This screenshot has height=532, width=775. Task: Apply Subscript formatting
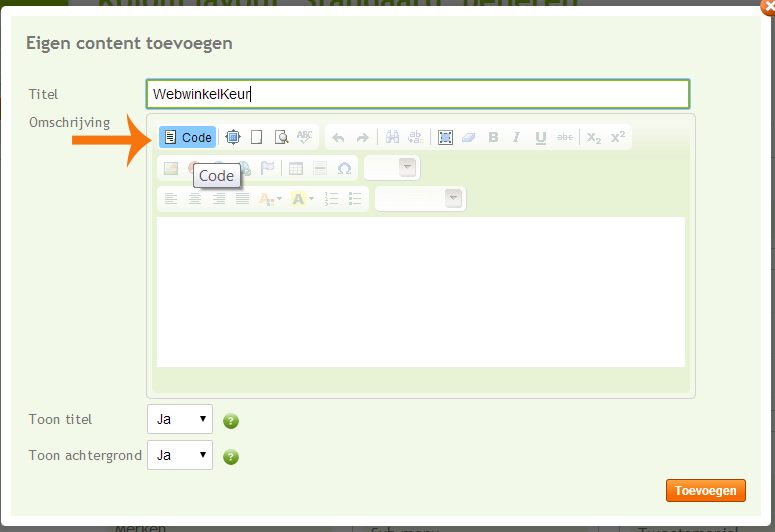[x=594, y=137]
